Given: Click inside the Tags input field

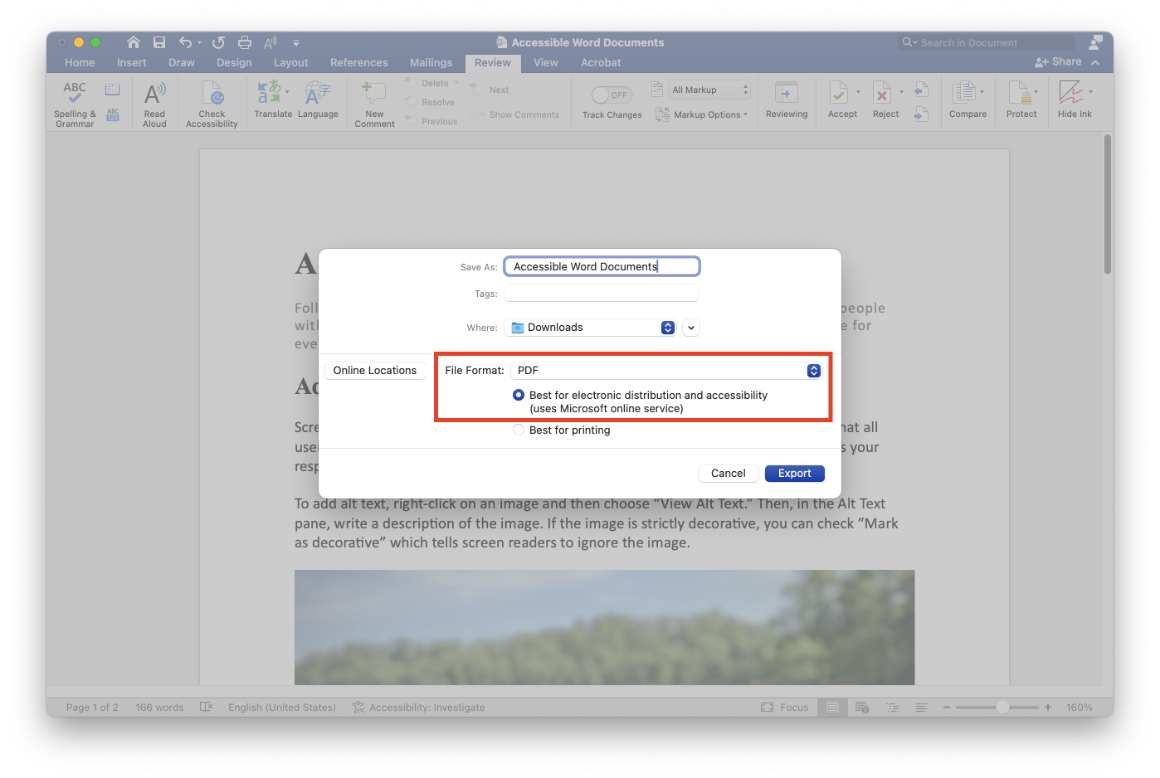Looking at the screenshot, I should click(x=600, y=293).
